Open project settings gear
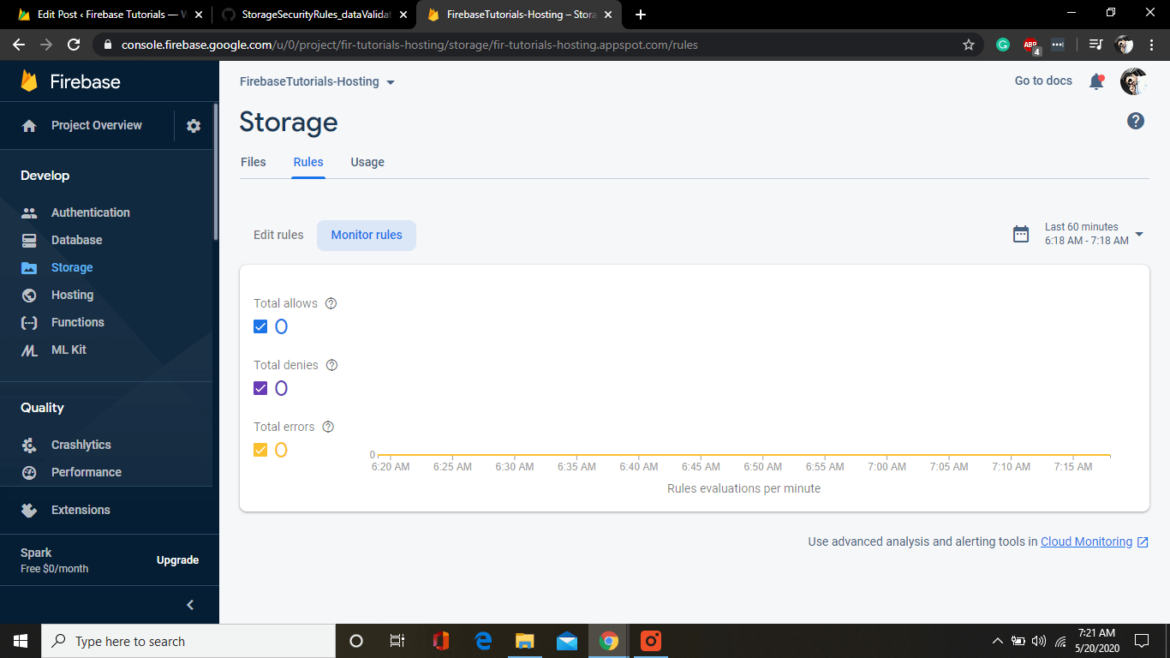 [193, 125]
